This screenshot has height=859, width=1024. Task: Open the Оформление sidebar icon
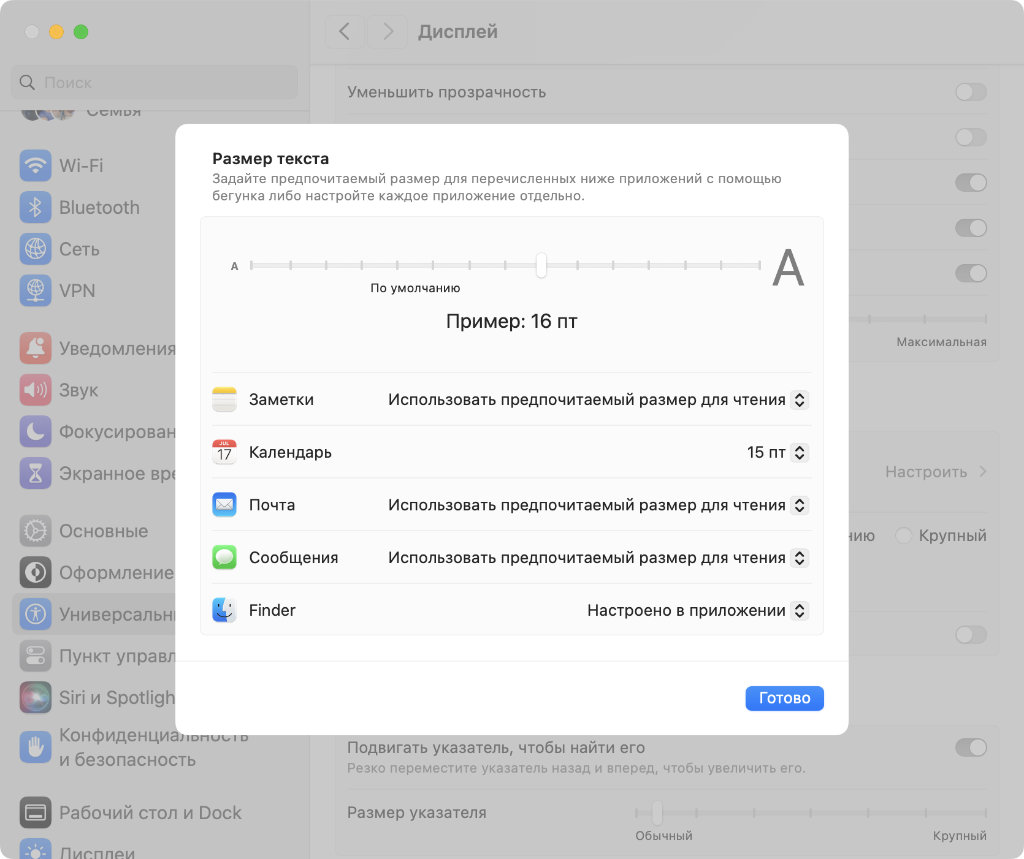pos(35,573)
